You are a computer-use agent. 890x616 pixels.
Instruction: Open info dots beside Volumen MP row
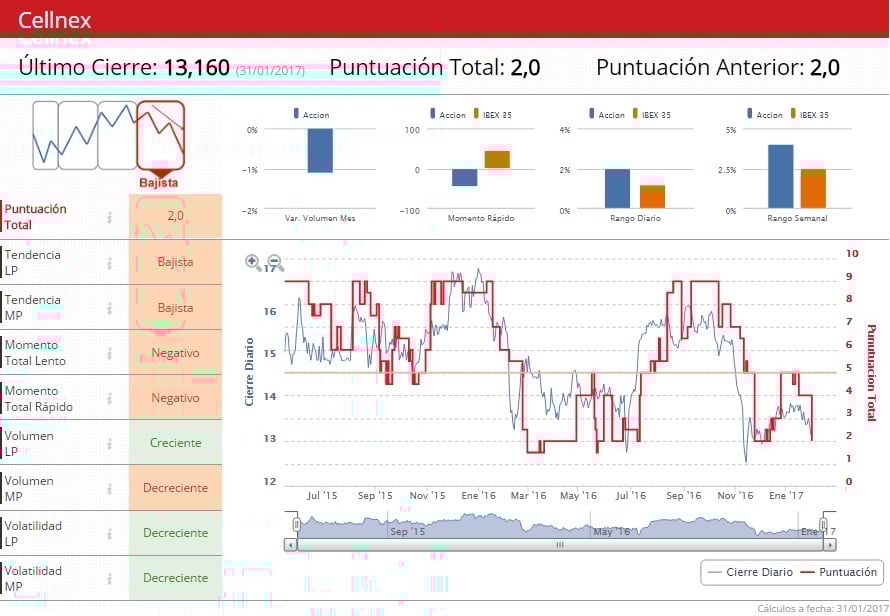(110, 488)
